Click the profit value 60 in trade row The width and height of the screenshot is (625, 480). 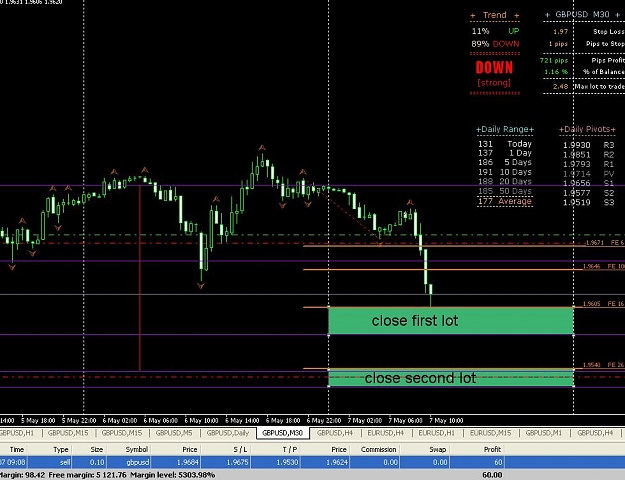pos(498,462)
